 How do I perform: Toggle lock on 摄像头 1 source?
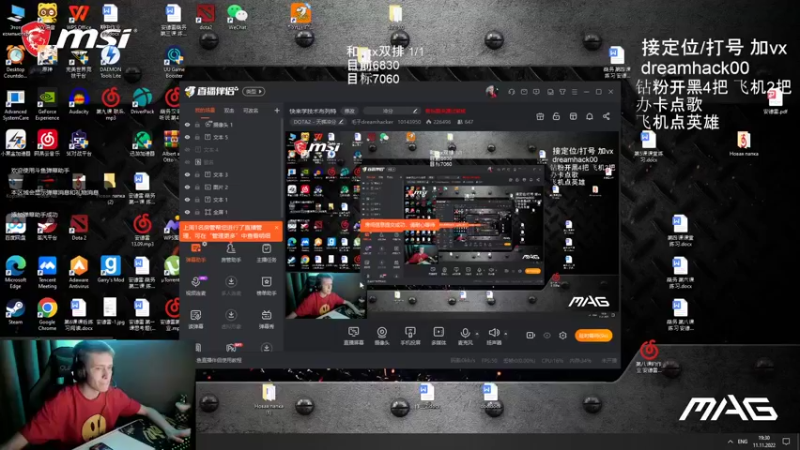point(197,124)
